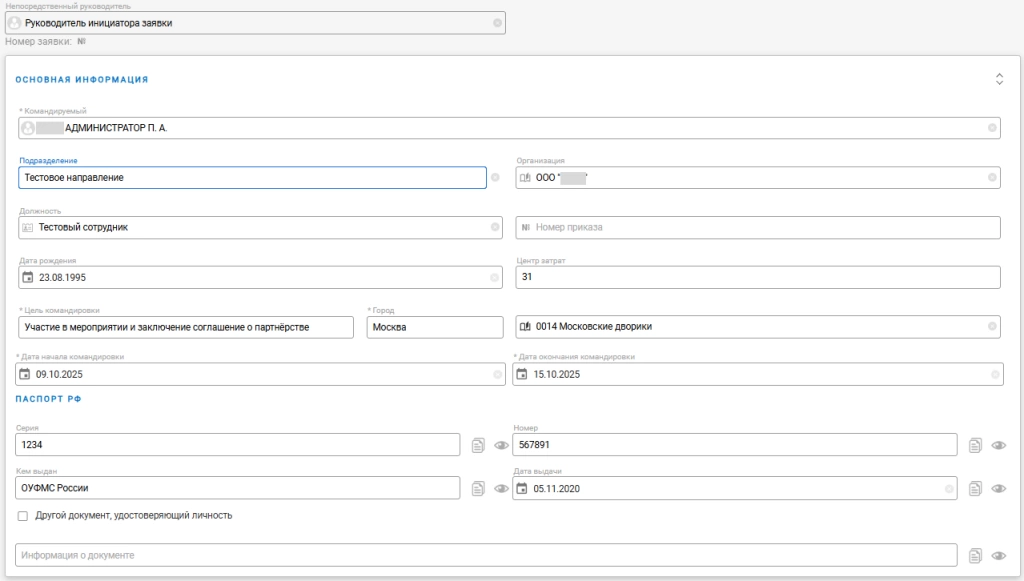Screen dimensions: 1024x581
Task: Collapse the Основная информация section
Action: [998, 79]
